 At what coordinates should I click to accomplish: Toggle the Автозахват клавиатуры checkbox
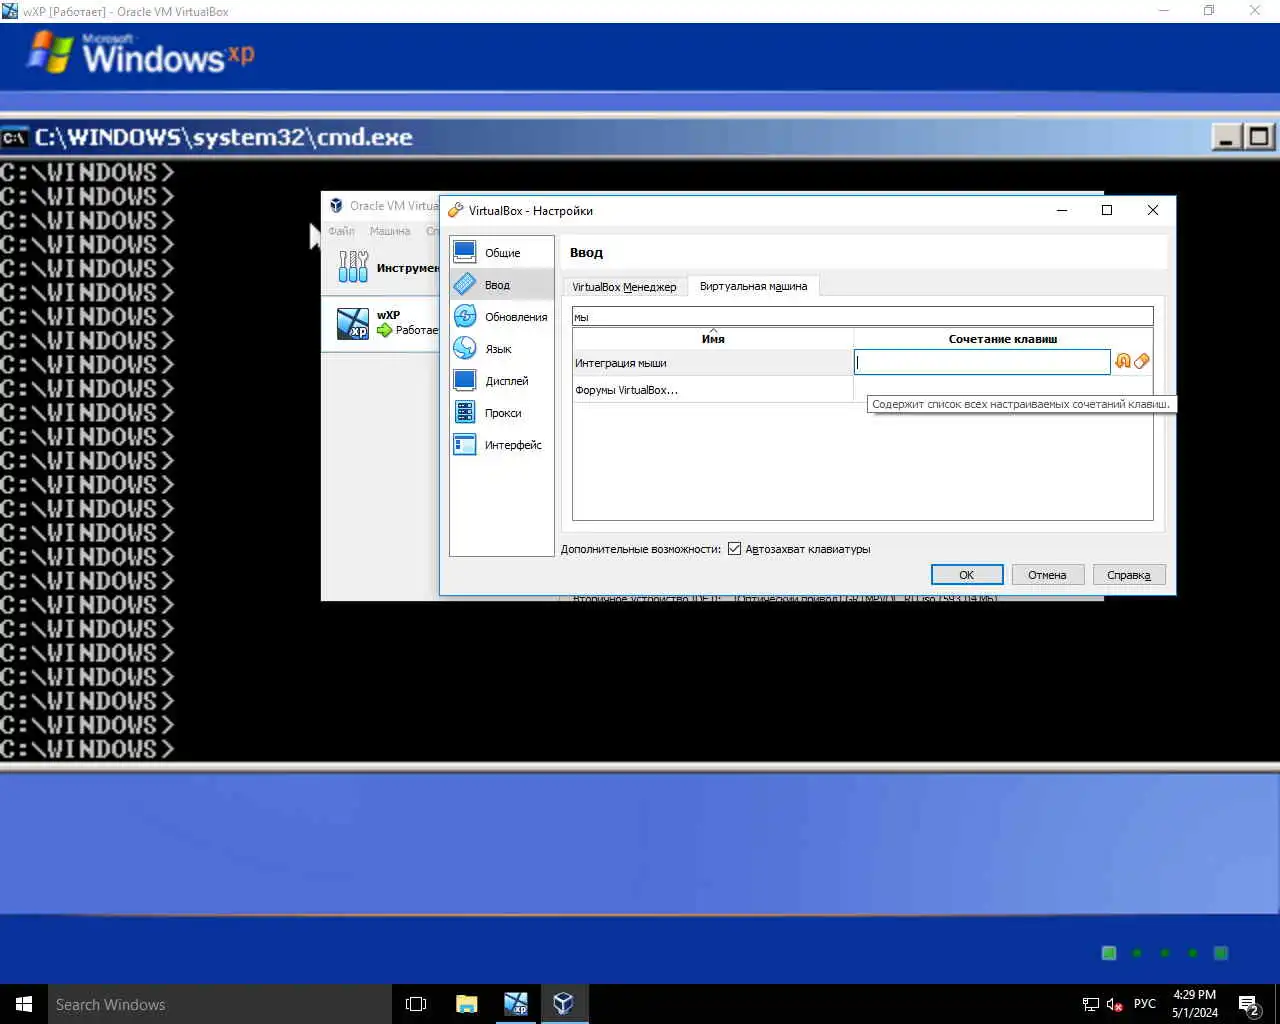tap(735, 549)
